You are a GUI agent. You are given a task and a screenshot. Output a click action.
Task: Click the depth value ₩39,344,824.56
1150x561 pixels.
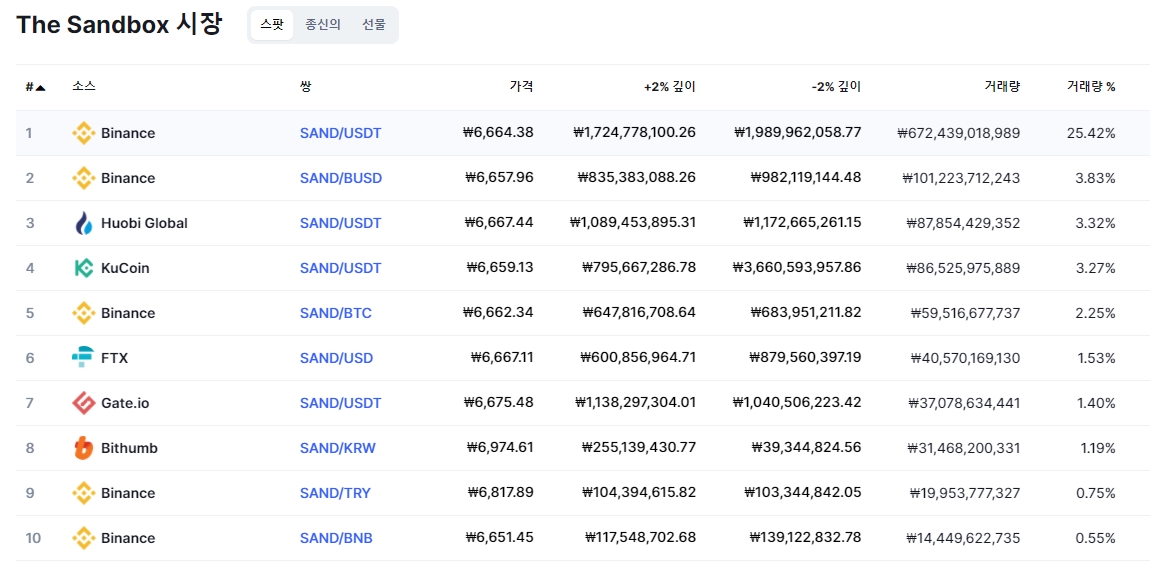(x=806, y=448)
